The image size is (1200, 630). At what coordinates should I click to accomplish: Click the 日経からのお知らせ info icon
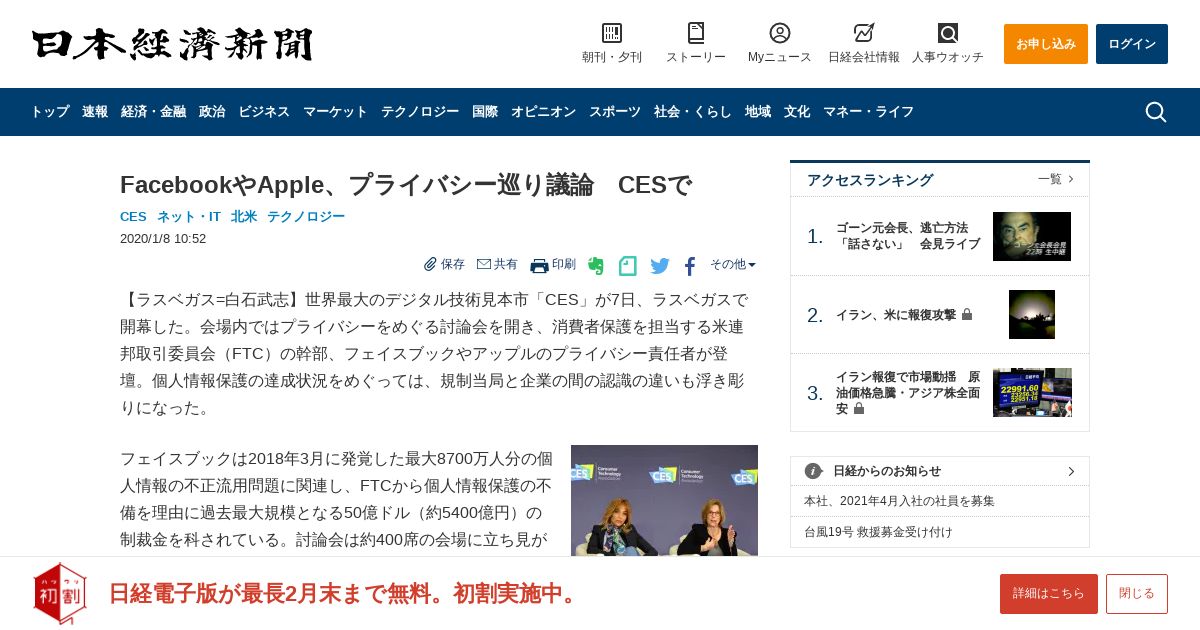pos(813,471)
